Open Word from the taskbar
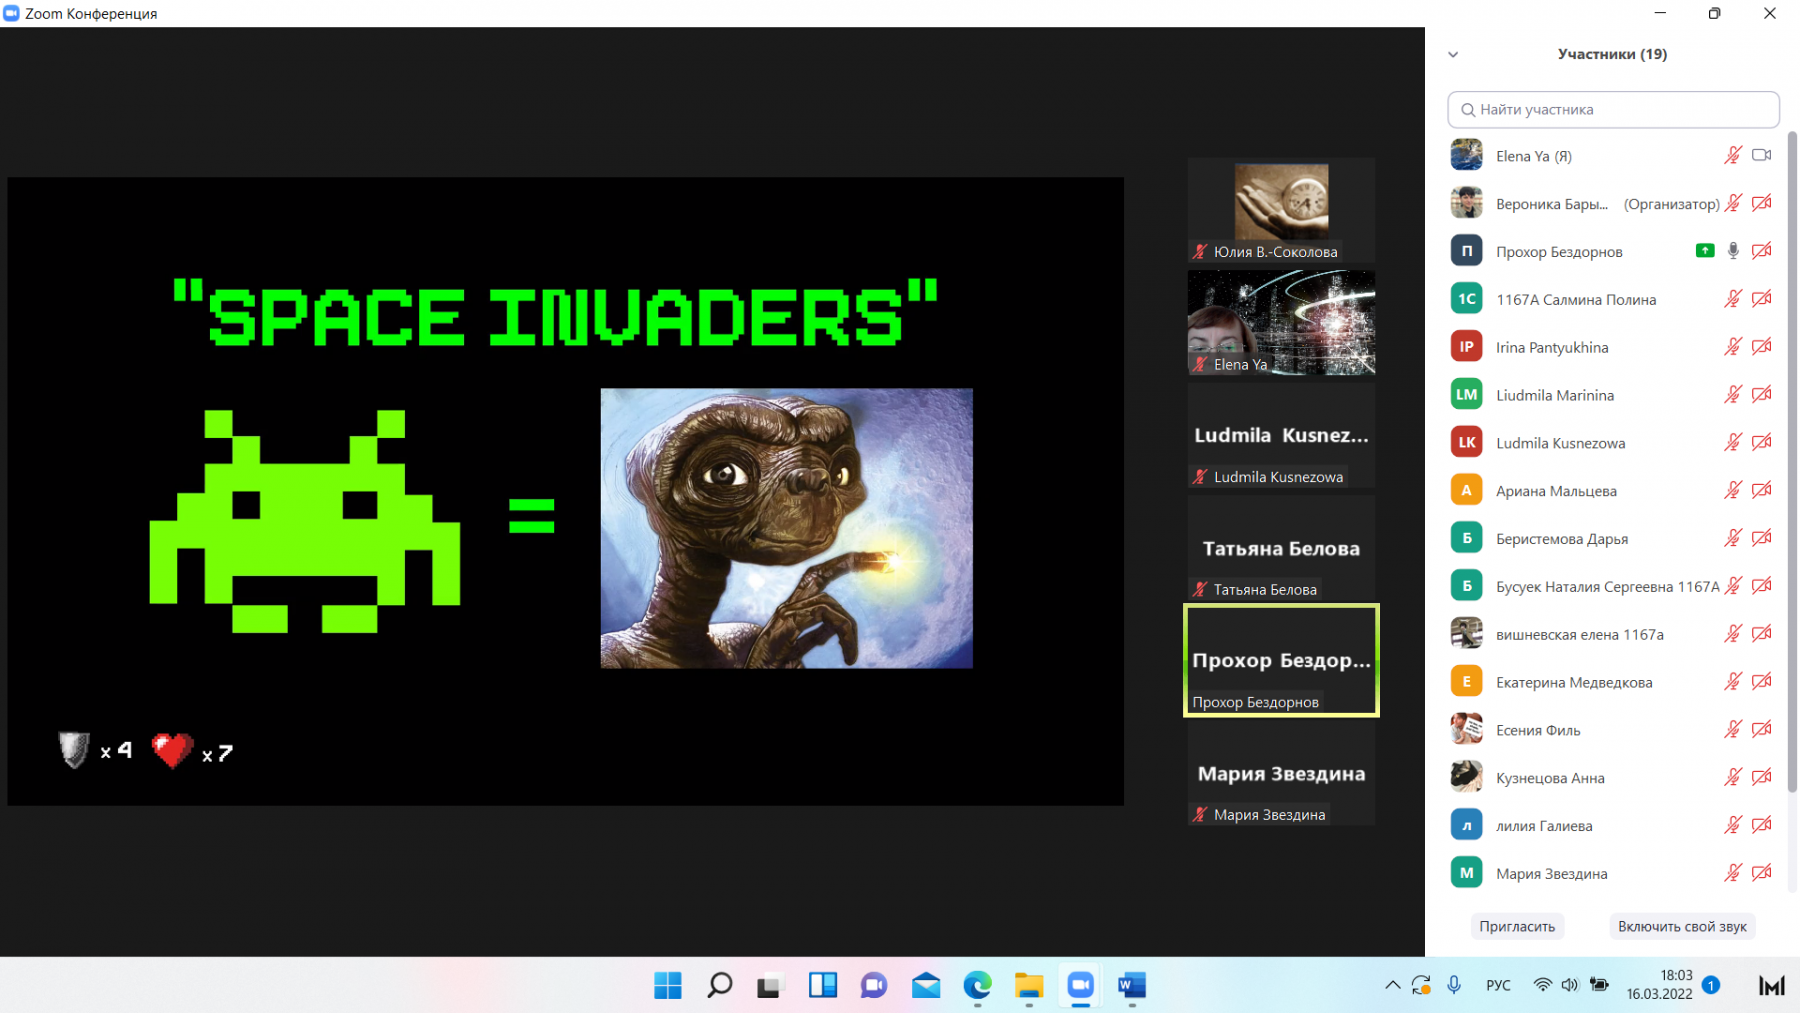 tap(1132, 986)
